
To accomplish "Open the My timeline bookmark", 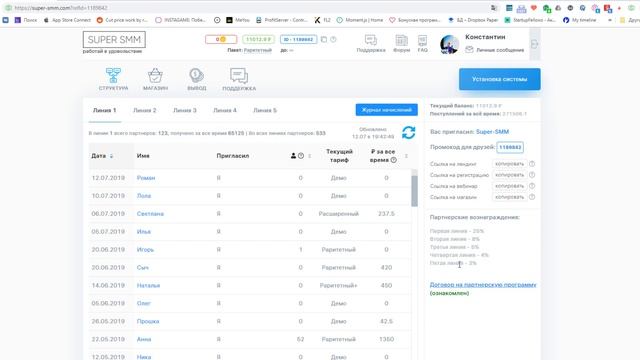I will (x=580, y=20).
